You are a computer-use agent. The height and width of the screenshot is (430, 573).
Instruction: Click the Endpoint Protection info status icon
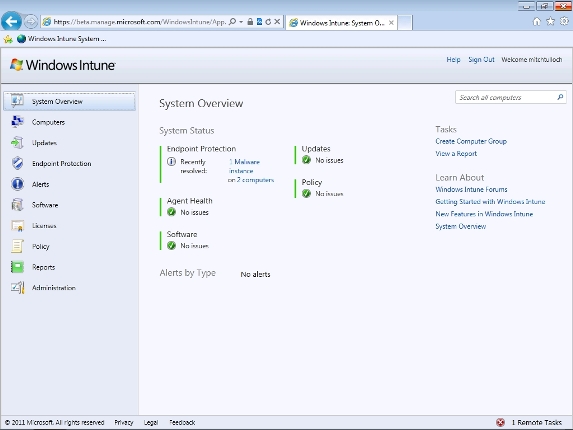(171, 161)
